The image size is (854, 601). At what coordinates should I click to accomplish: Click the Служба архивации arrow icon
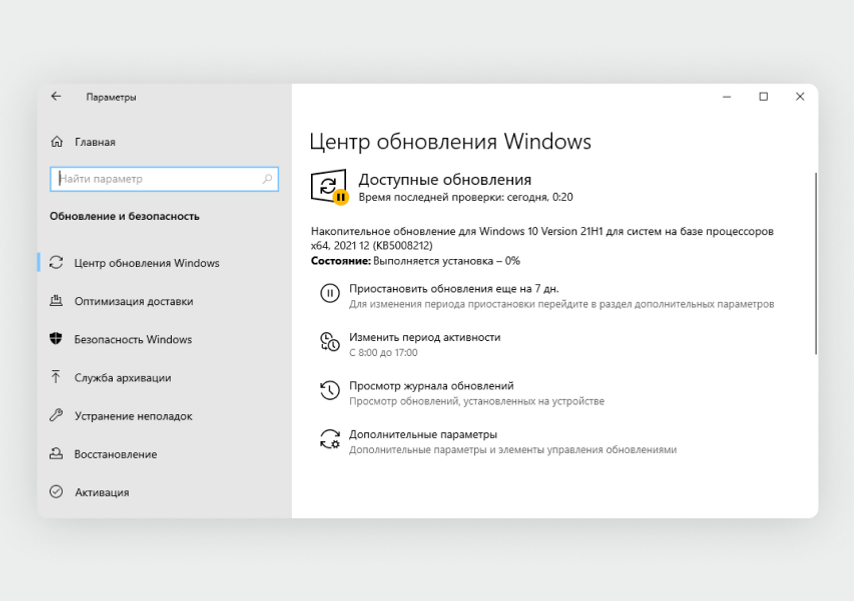tap(56, 377)
